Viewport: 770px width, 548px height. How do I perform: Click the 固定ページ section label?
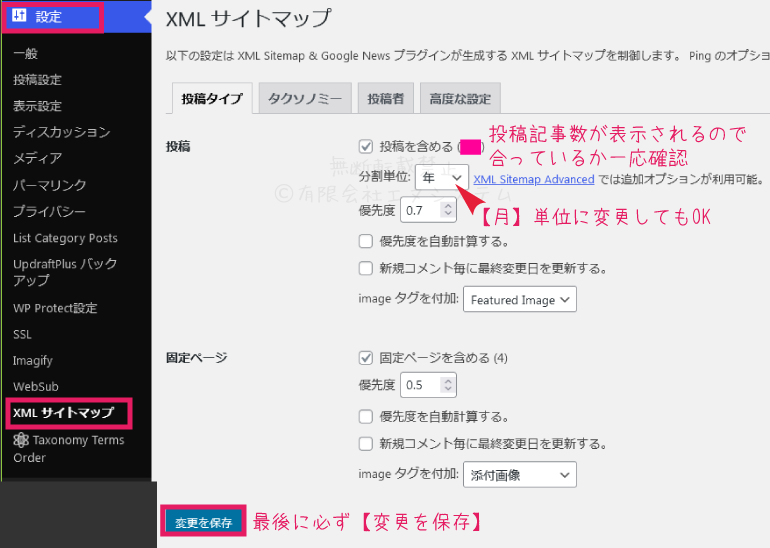coord(196,357)
